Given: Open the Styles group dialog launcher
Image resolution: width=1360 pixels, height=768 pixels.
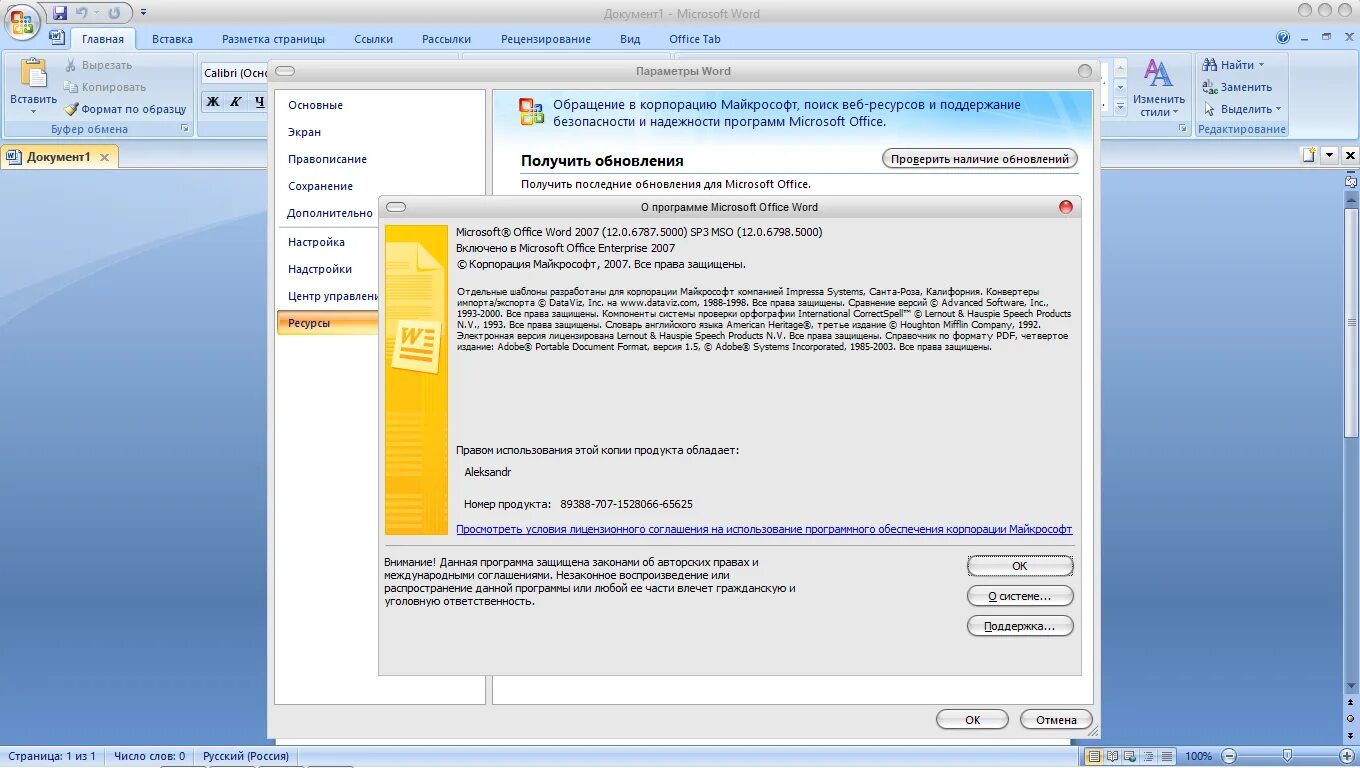Looking at the screenshot, I should tap(1184, 129).
